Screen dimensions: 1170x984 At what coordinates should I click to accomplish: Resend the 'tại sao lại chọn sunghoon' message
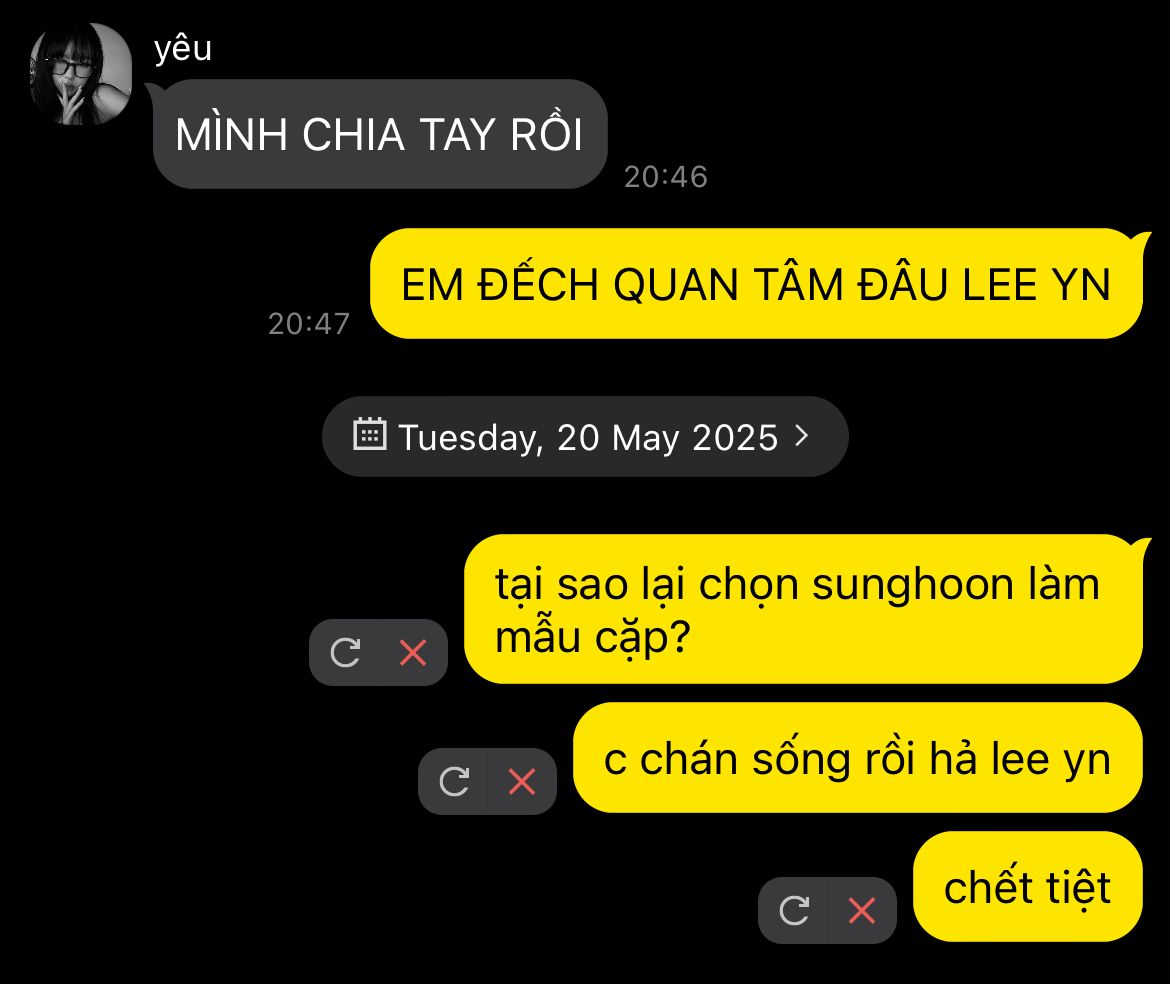345,653
